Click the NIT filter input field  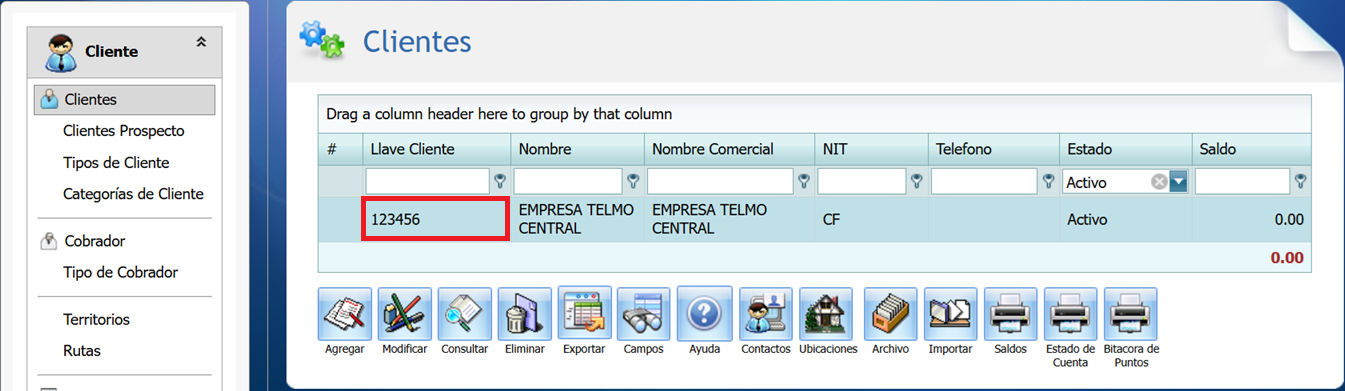pos(862,182)
